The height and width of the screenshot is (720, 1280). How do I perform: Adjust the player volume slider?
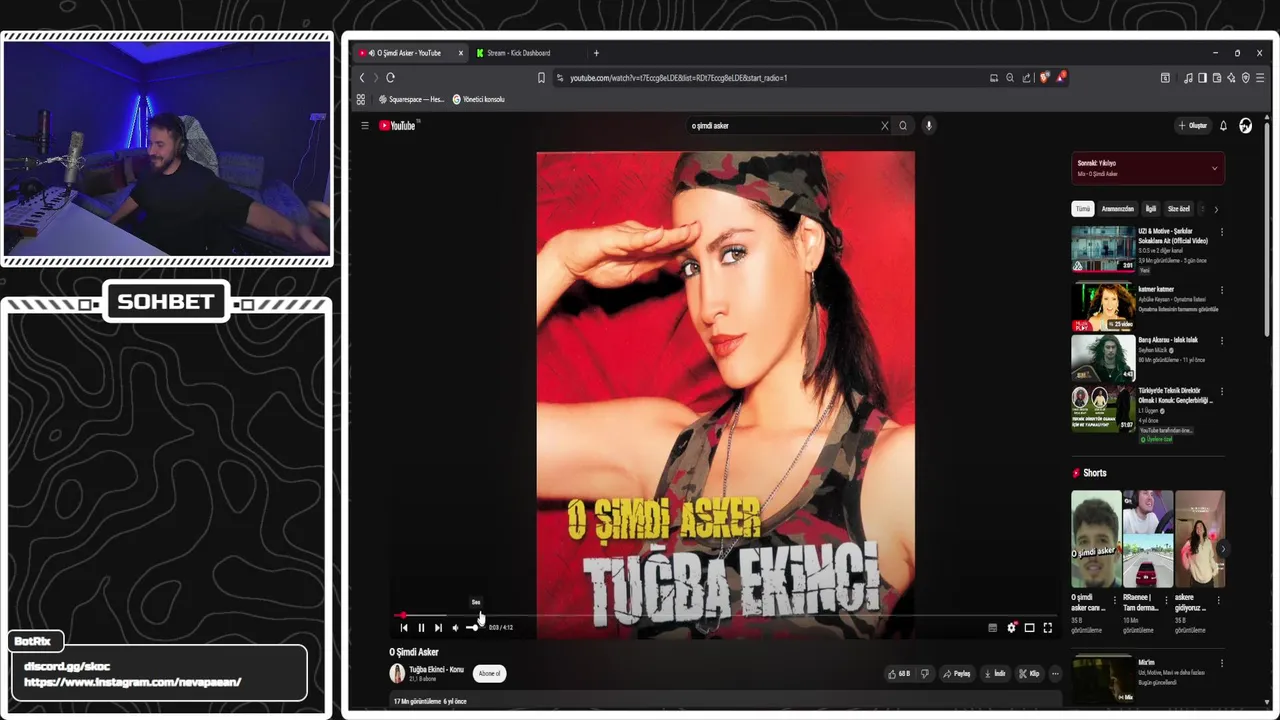pyautogui.click(x=474, y=628)
